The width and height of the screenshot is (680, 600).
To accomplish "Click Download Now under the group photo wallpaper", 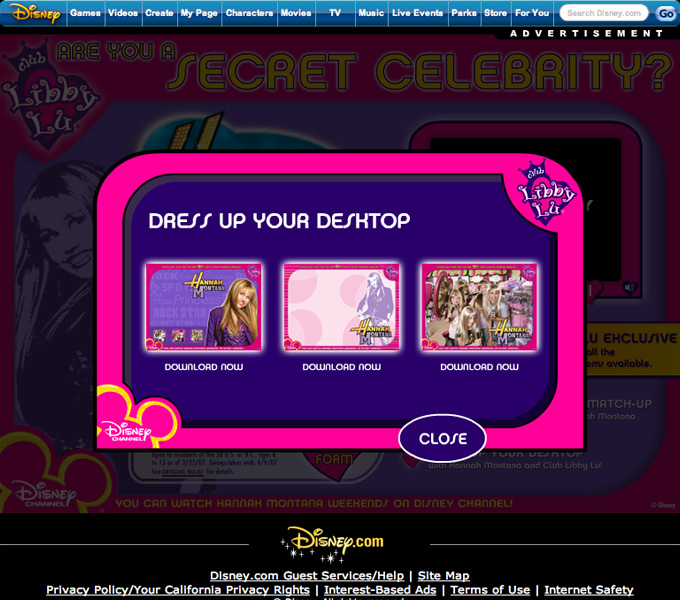I will tap(480, 367).
